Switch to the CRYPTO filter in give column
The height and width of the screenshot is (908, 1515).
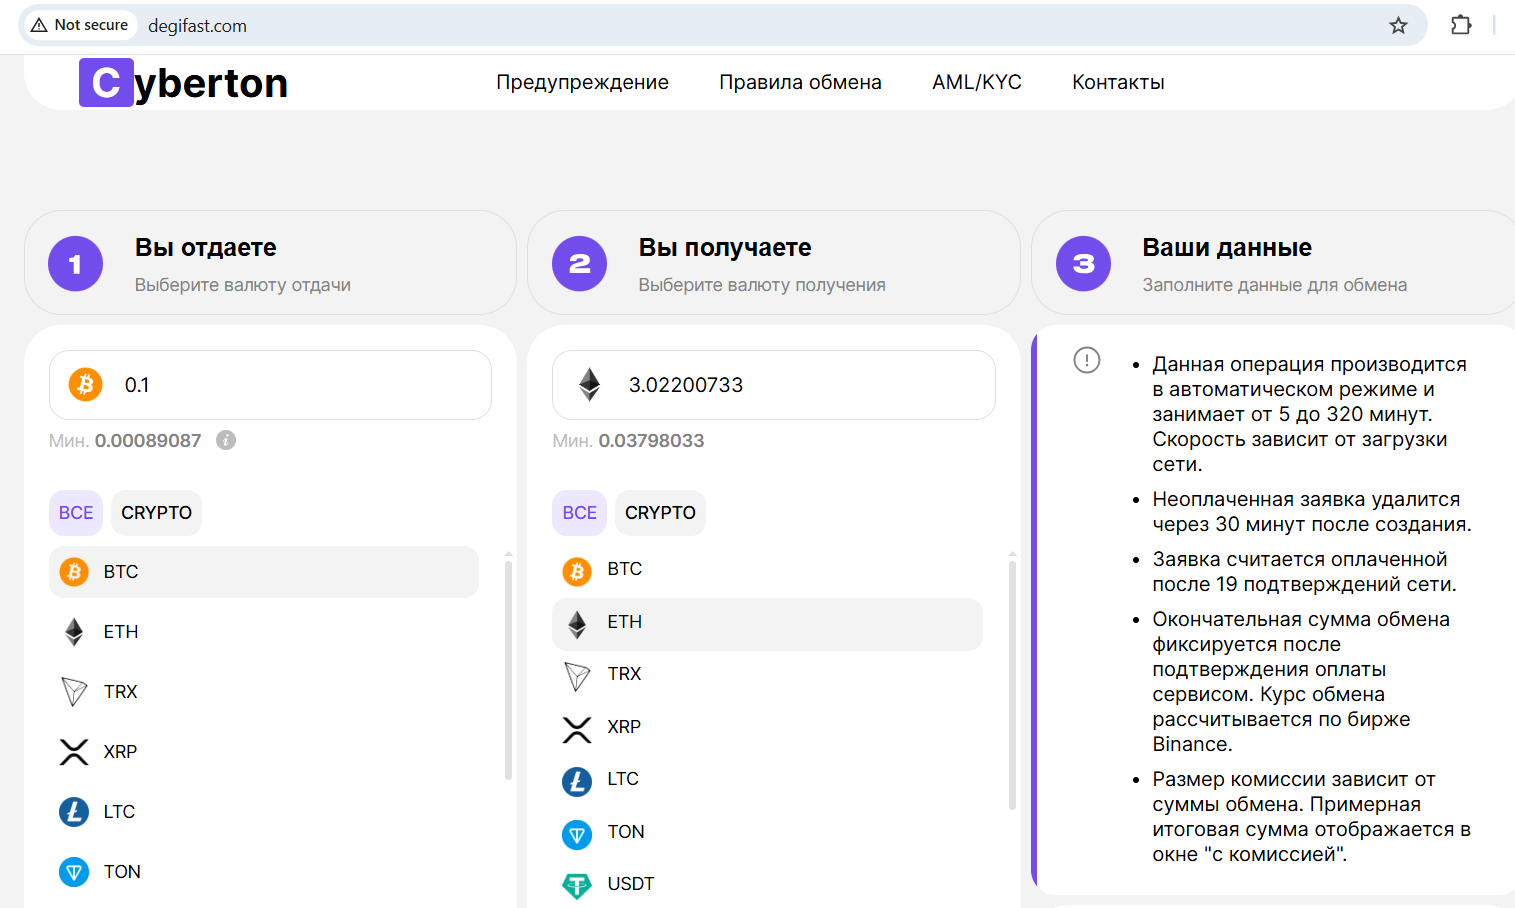156,513
